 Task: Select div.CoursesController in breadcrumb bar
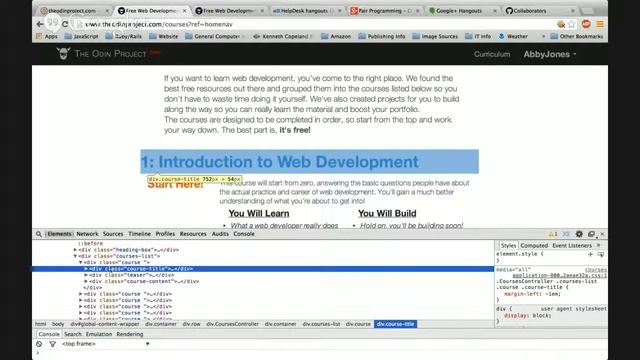coord(232,324)
